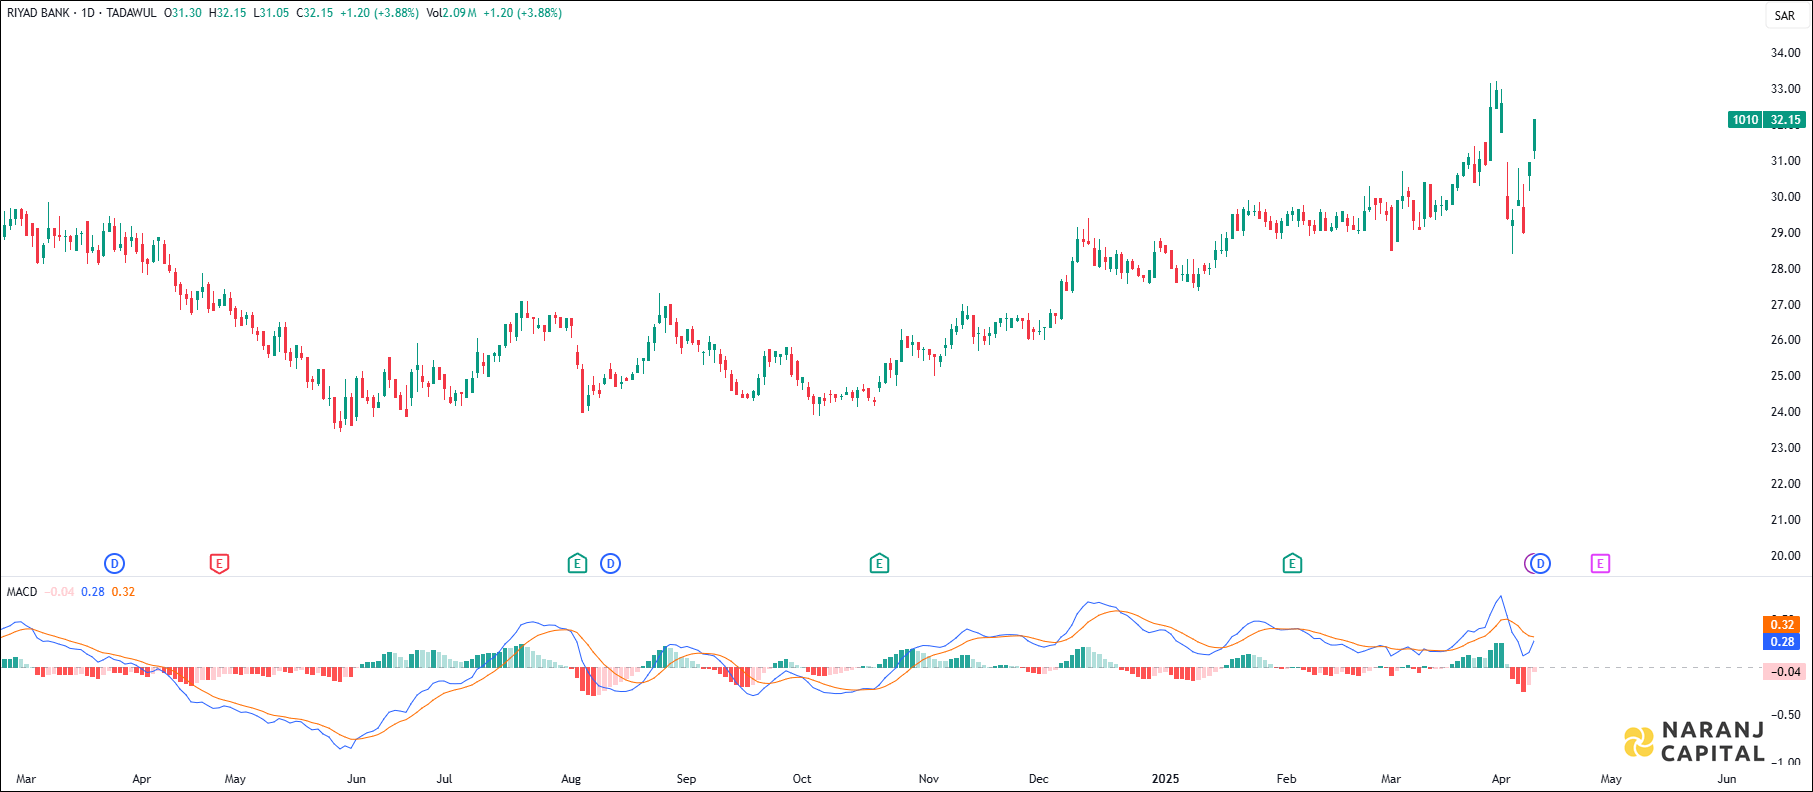Click the Aug label on time axis
1813x792 pixels.
tap(571, 779)
